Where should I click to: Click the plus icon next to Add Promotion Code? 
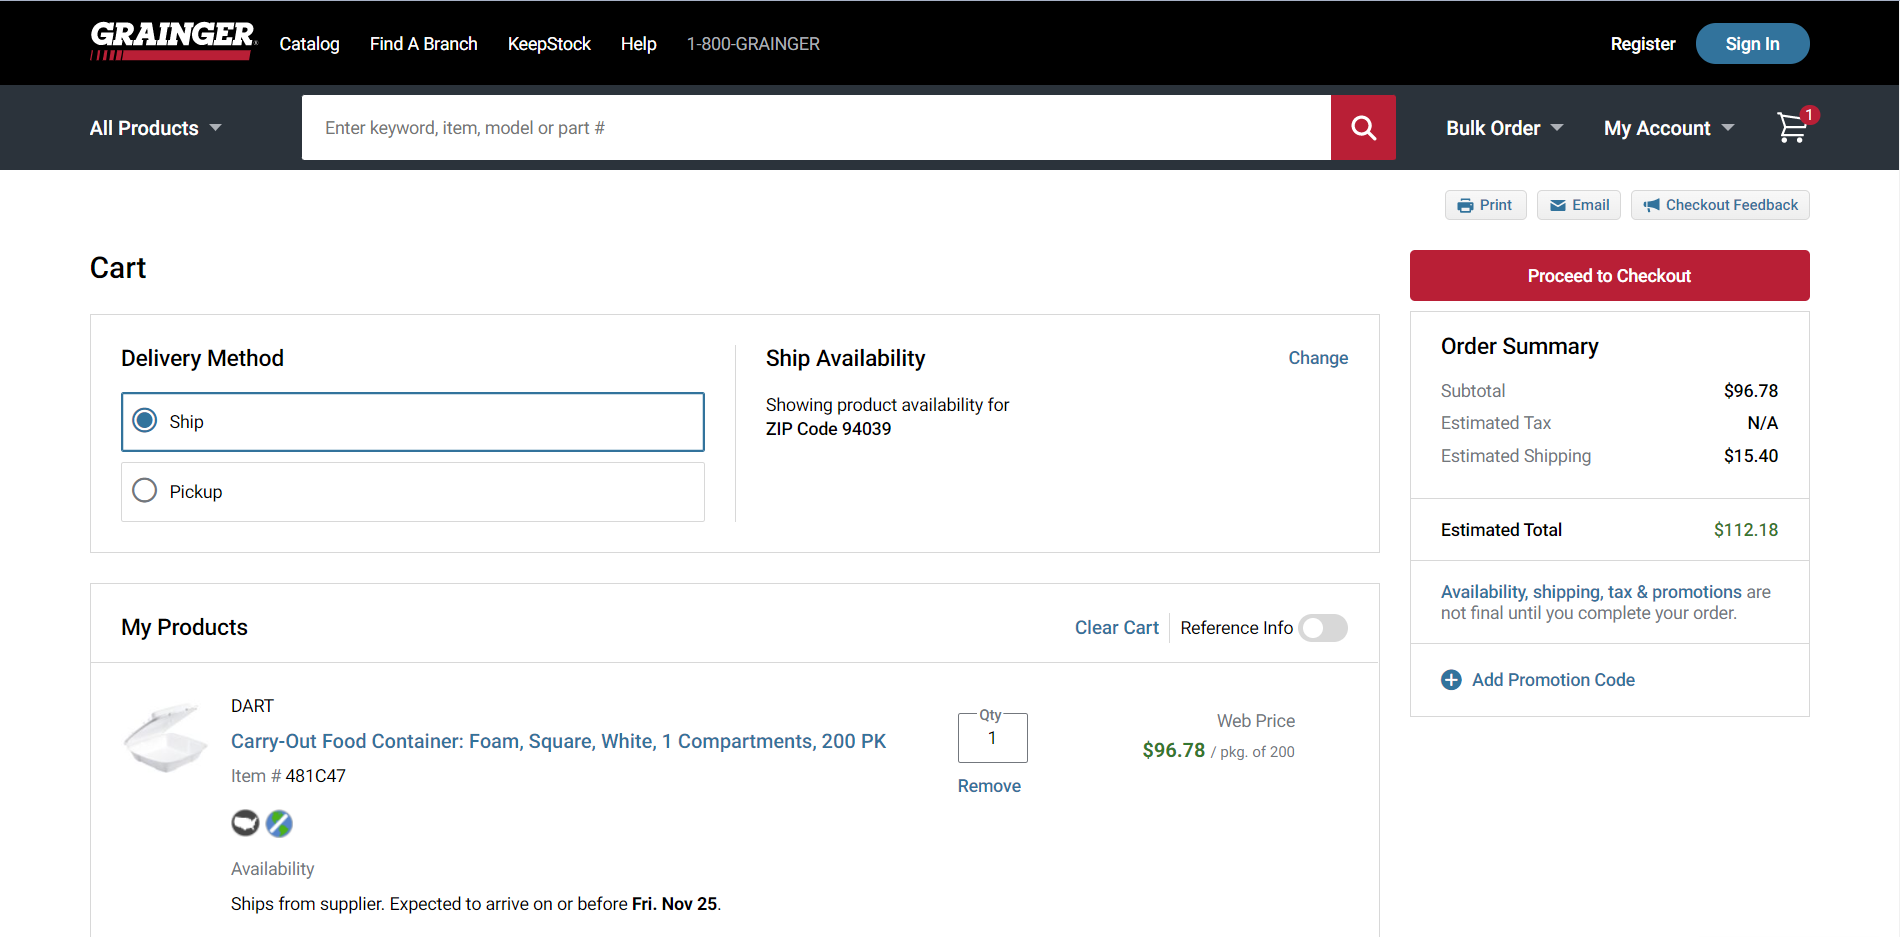pos(1451,679)
